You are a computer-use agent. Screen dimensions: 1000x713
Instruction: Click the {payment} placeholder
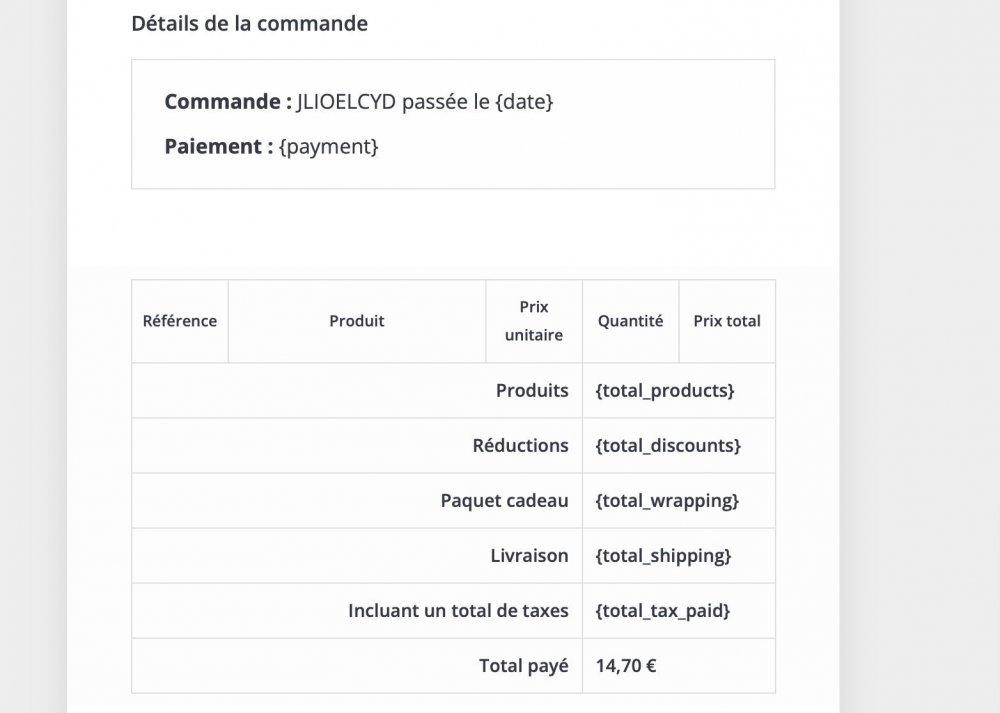329,146
